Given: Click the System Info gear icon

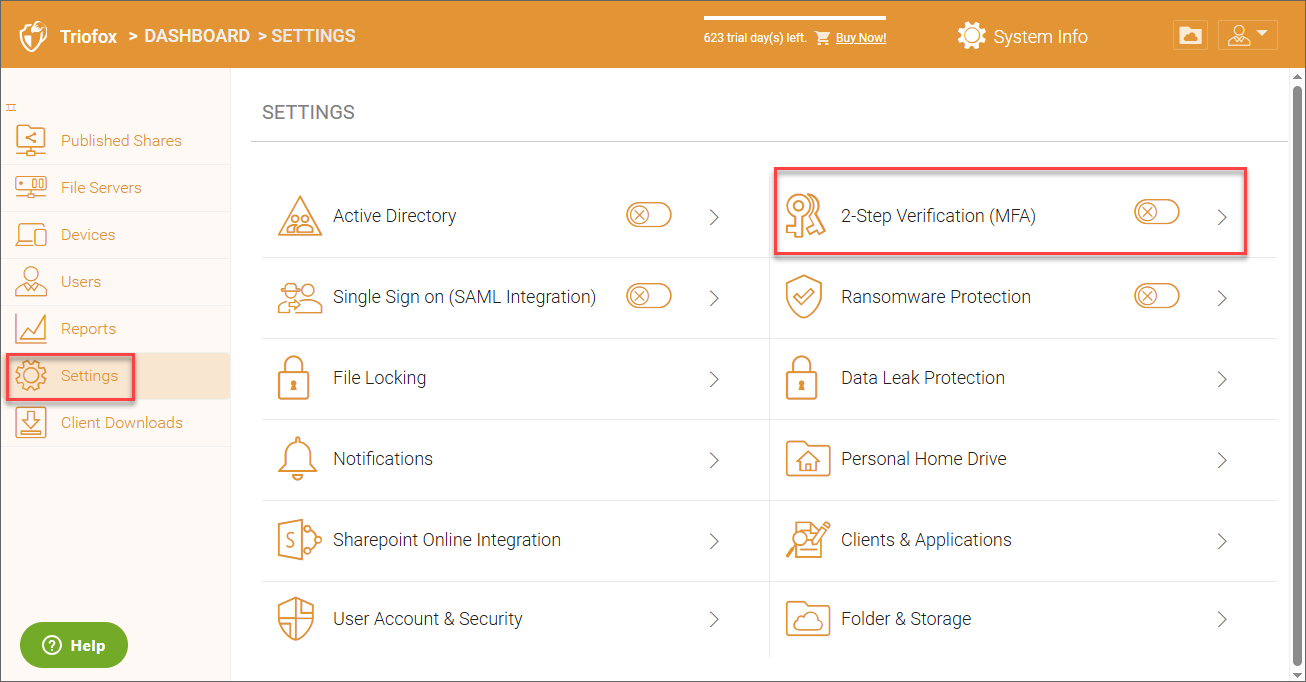Looking at the screenshot, I should coord(971,36).
